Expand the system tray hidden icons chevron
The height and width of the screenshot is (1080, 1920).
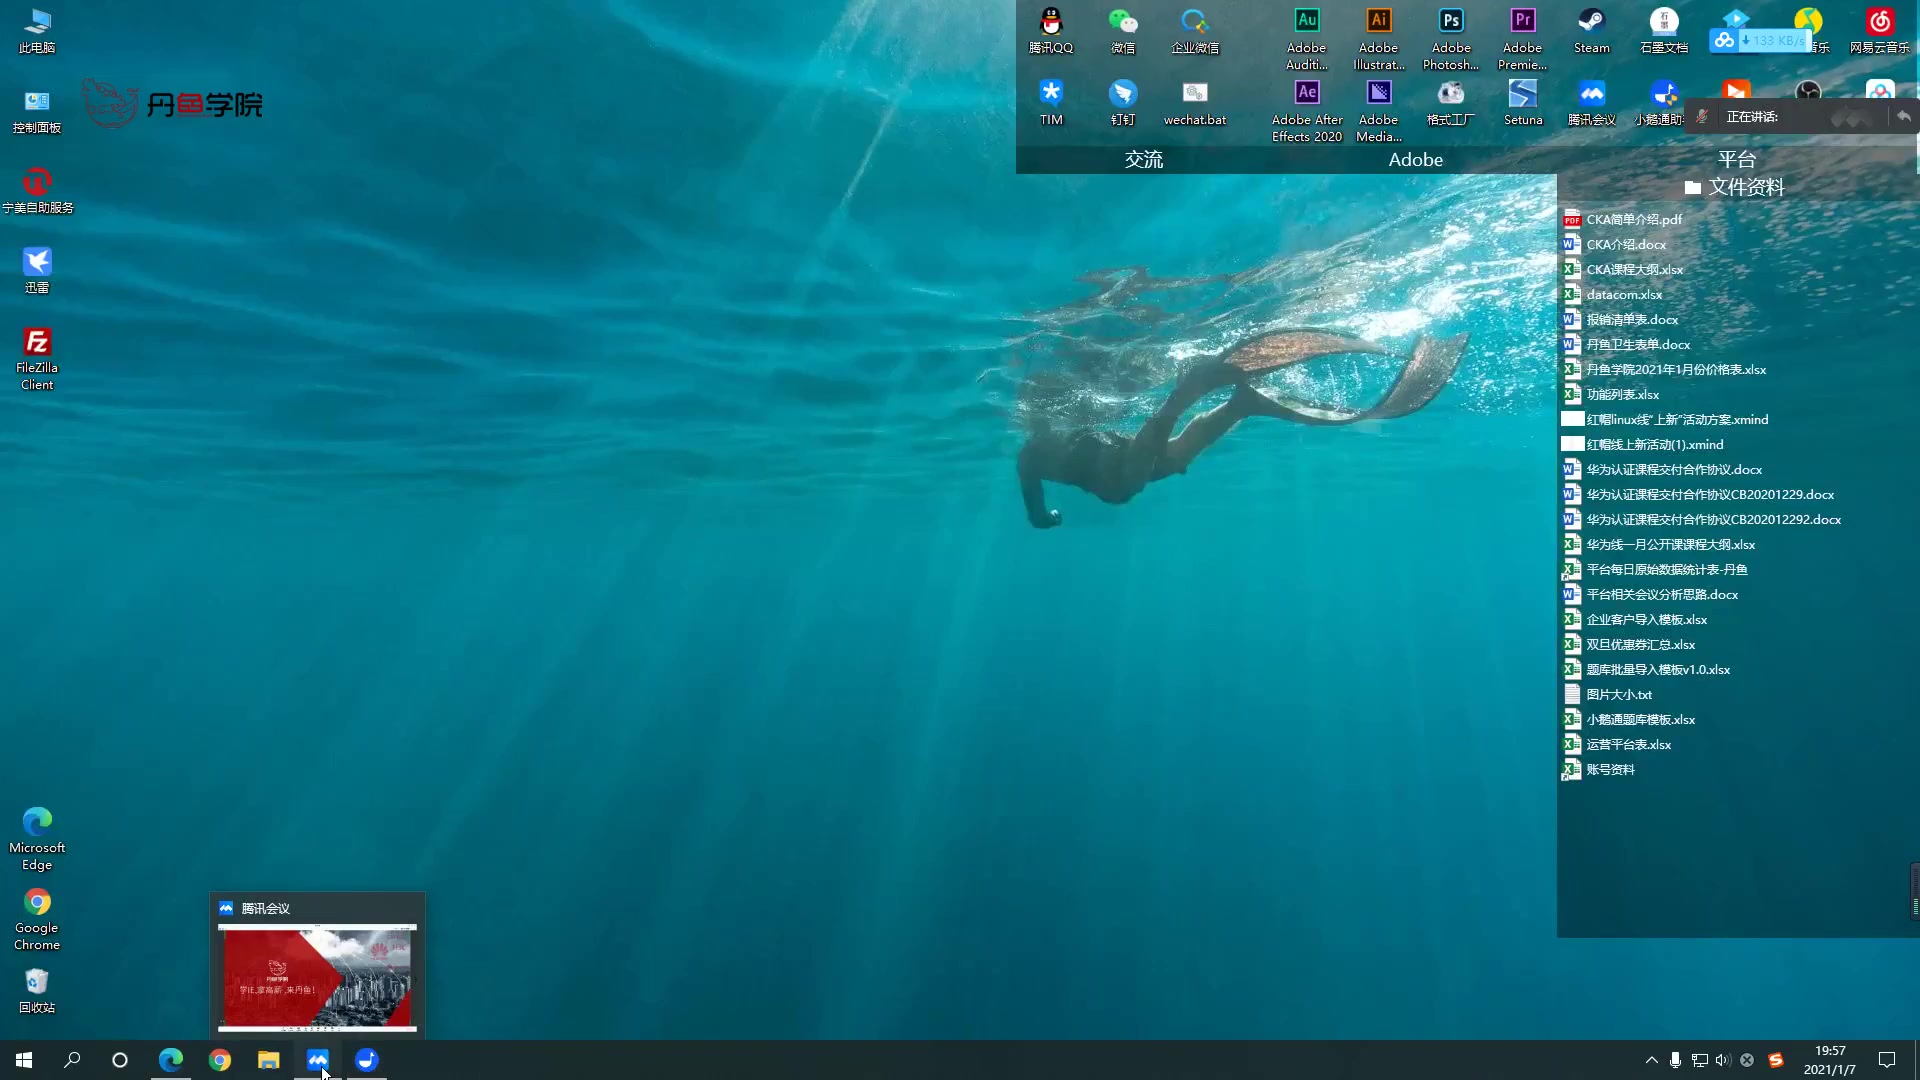point(1651,1060)
